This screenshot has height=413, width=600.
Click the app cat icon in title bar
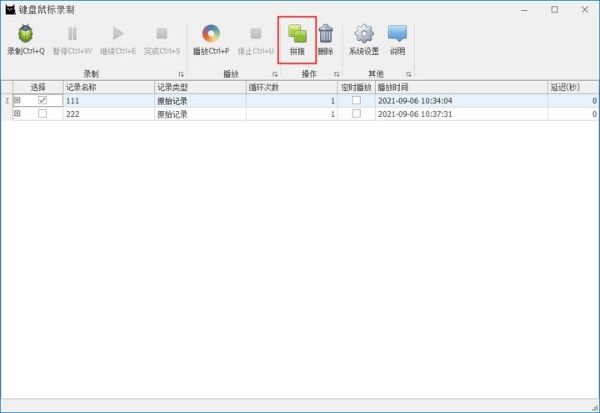click(x=10, y=10)
